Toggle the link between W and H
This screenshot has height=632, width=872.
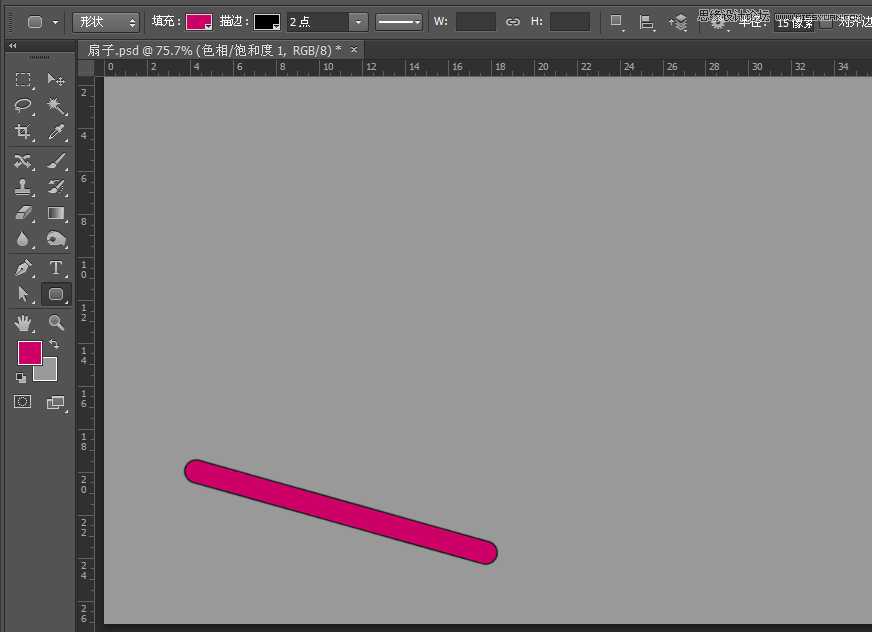[513, 22]
